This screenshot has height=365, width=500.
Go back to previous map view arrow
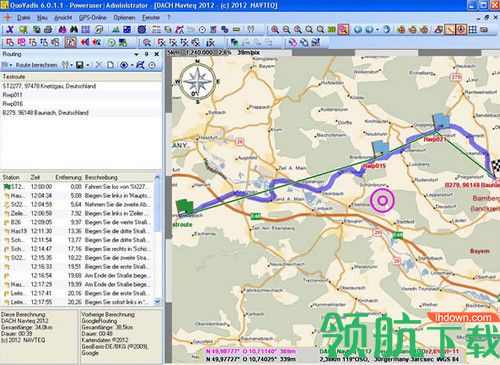pos(358,30)
